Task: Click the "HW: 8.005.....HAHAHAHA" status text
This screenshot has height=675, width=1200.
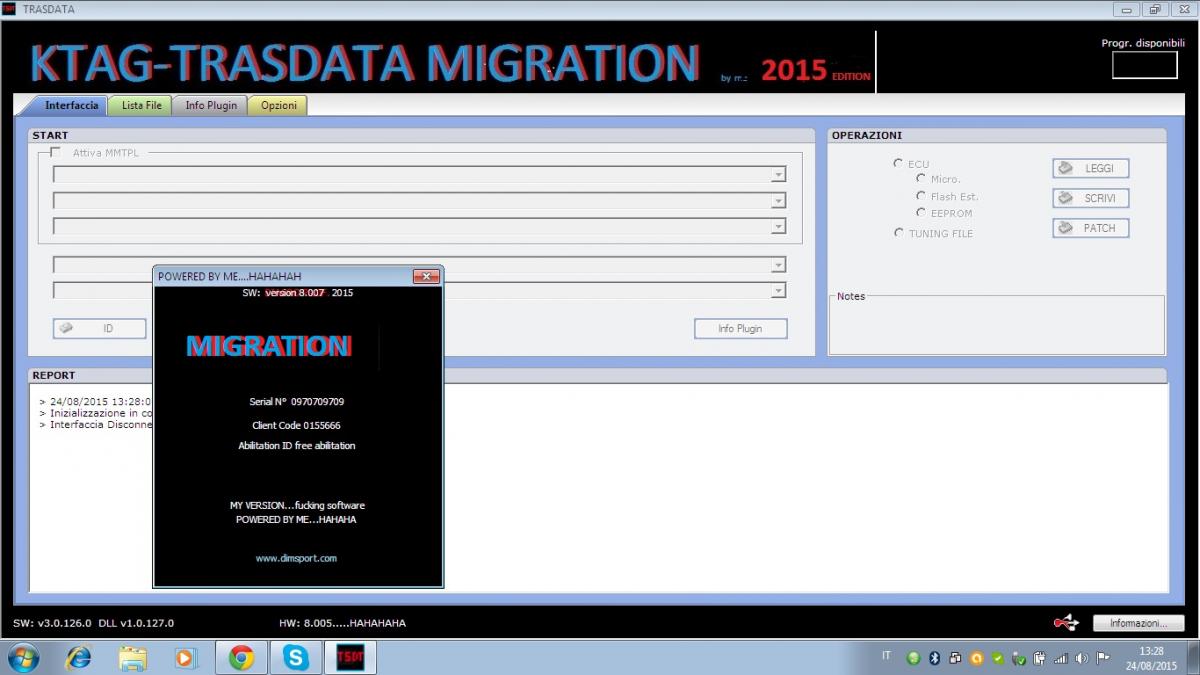Action: (x=342, y=623)
